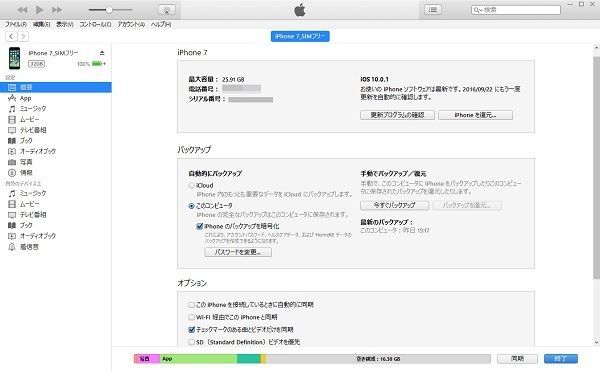Select the このコンピュータ radio button

pyautogui.click(x=191, y=206)
